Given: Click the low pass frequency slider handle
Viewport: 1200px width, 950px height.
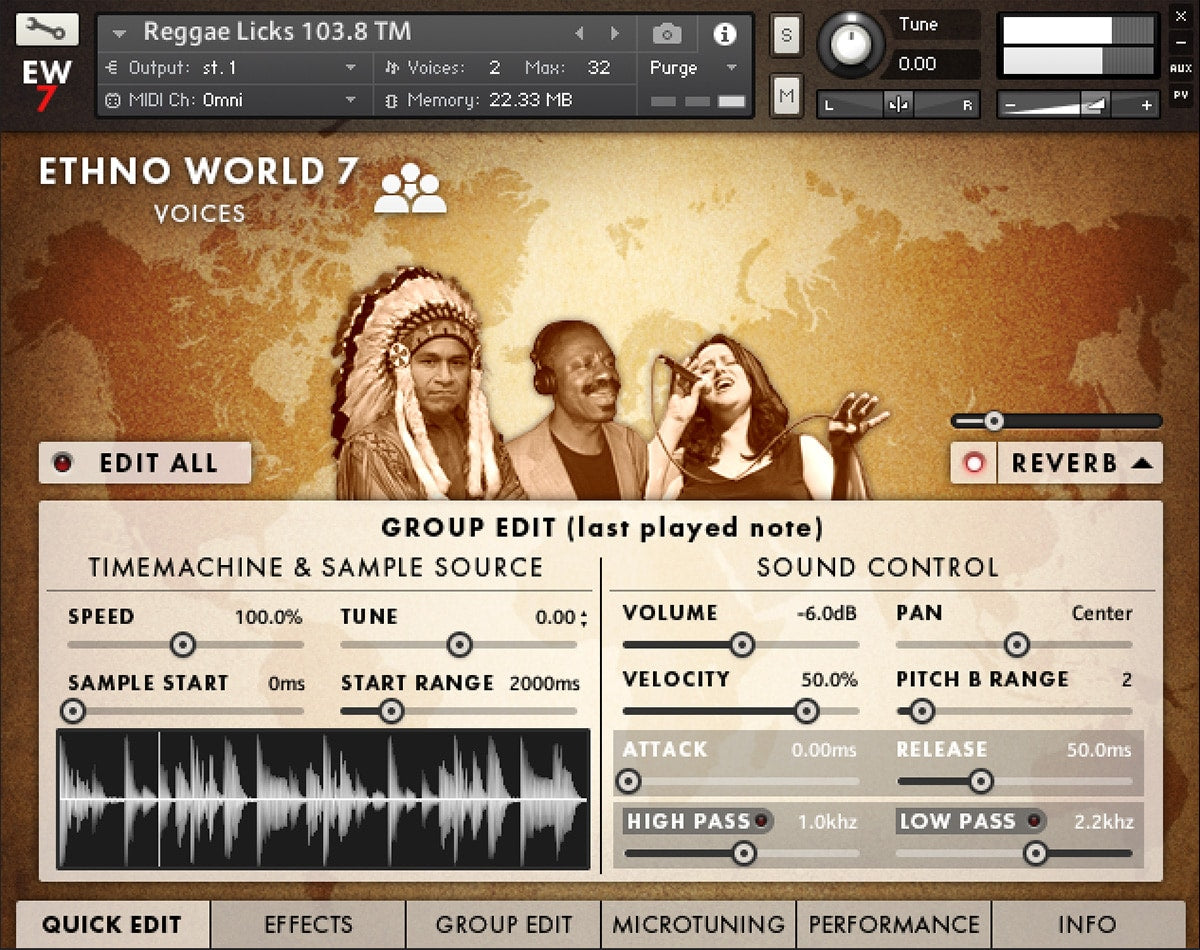Looking at the screenshot, I should [x=1035, y=853].
